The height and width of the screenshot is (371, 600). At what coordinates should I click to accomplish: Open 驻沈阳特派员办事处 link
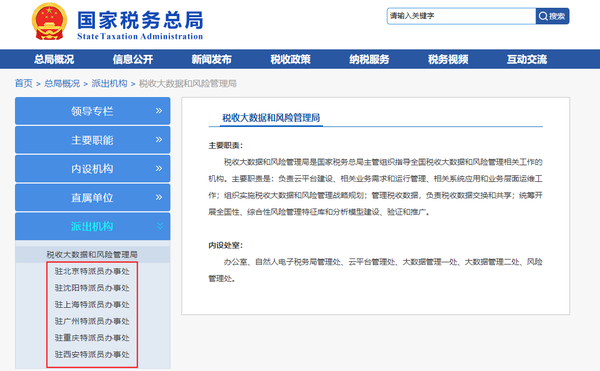(92, 288)
